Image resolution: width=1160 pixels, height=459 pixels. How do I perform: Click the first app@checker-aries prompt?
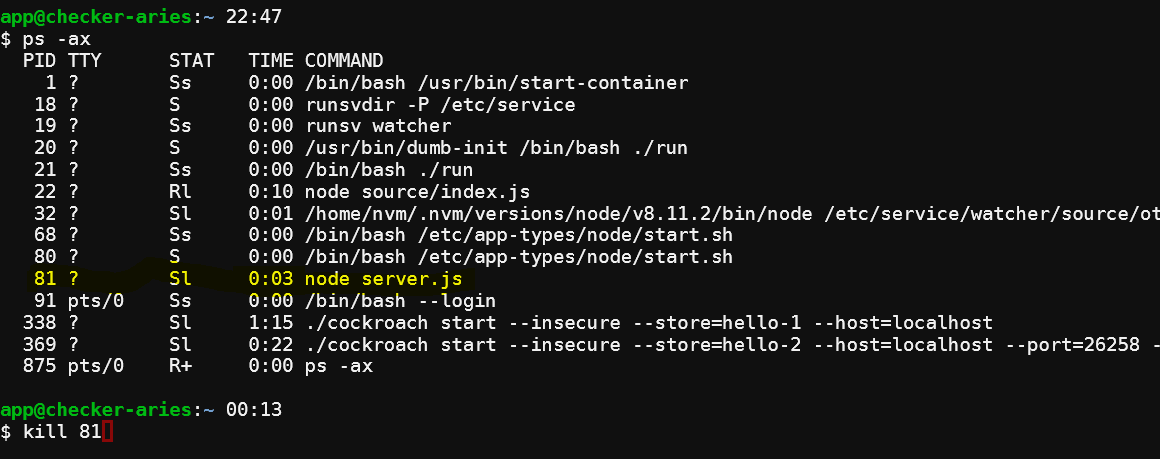coord(96,16)
